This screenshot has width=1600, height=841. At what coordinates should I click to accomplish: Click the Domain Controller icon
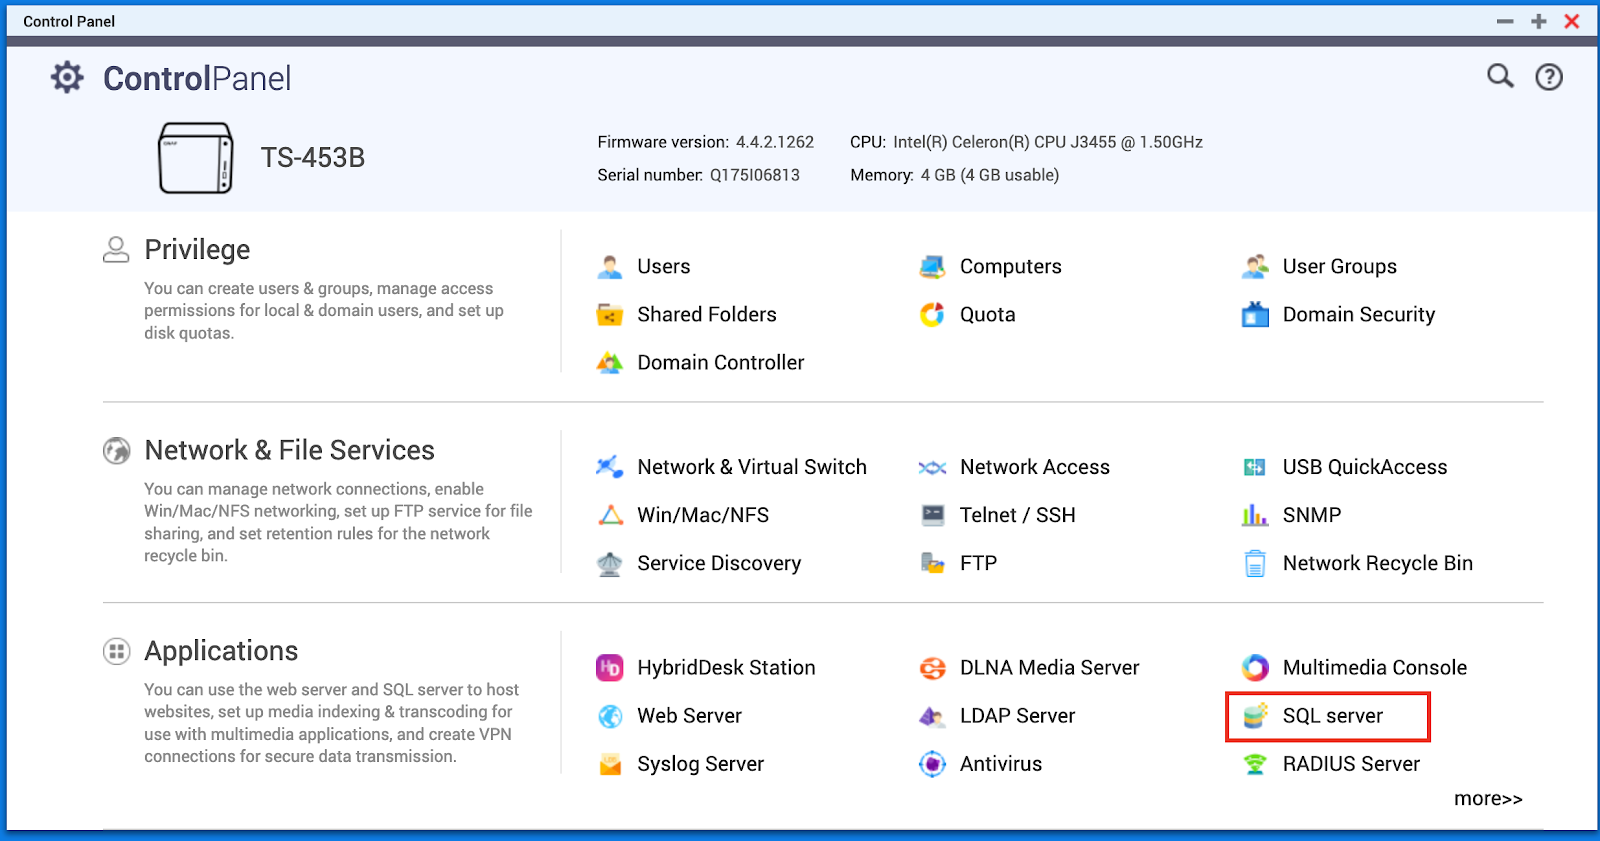pos(610,363)
